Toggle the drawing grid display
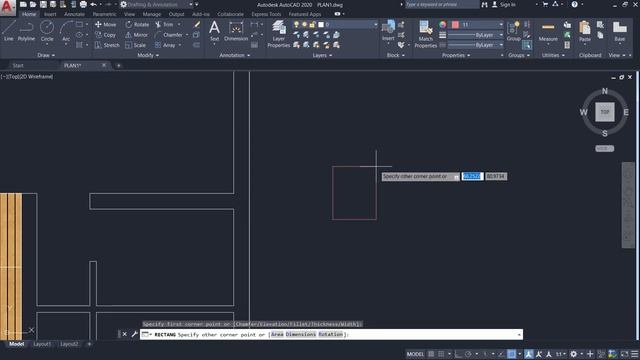Viewport: 640px width, 360px height. coord(431,354)
